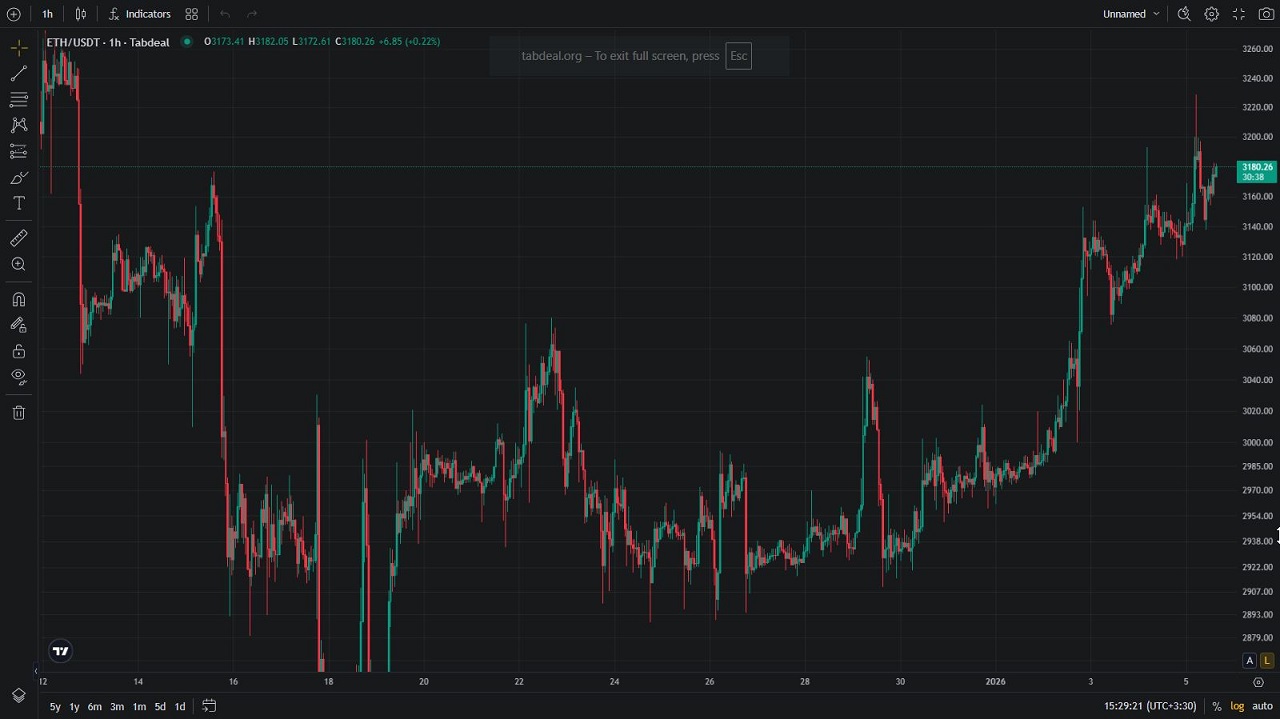Toggle hide all drawings eye icon
This screenshot has height=719, width=1280.
(18, 377)
